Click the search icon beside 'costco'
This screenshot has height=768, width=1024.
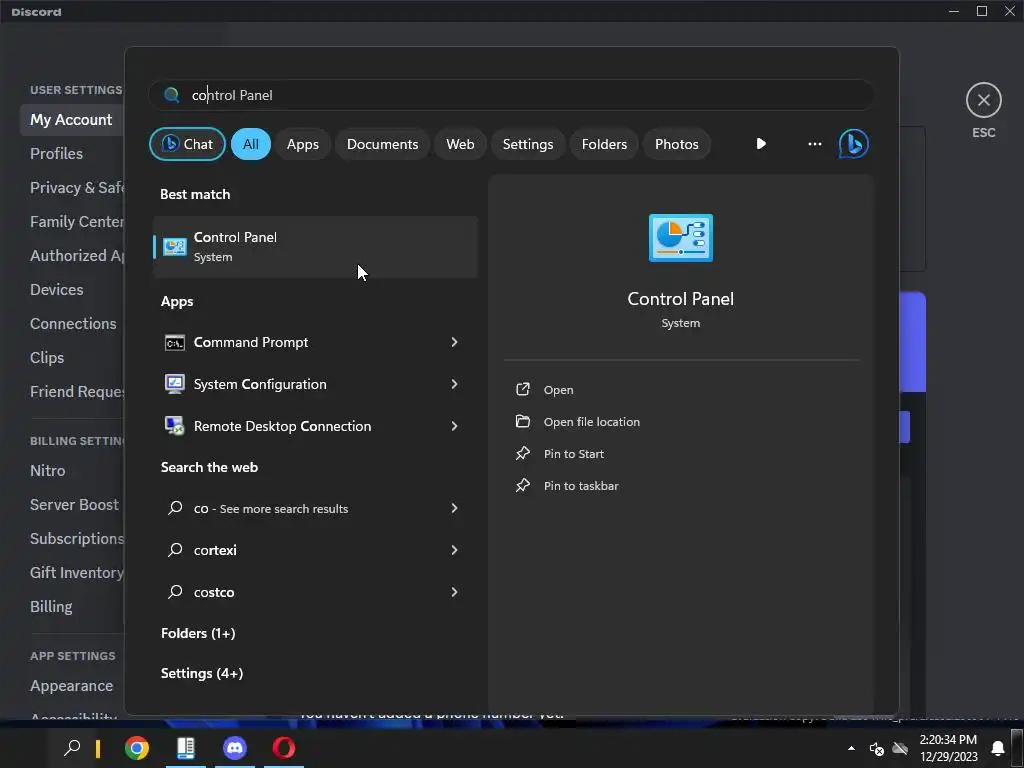coord(175,592)
